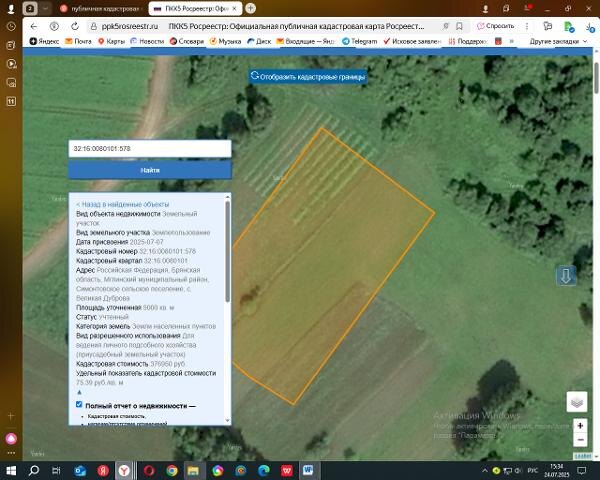
Task: Show hidden tray icons chevron on taskbar
Action: (x=485, y=470)
